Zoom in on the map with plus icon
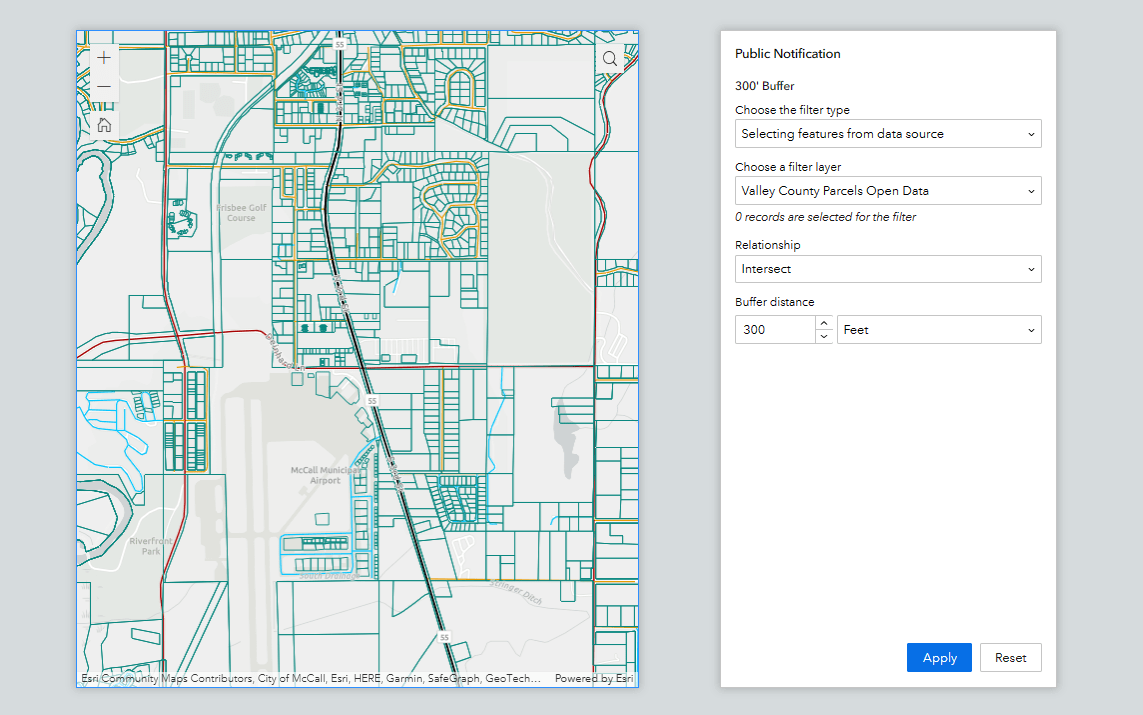 103,57
